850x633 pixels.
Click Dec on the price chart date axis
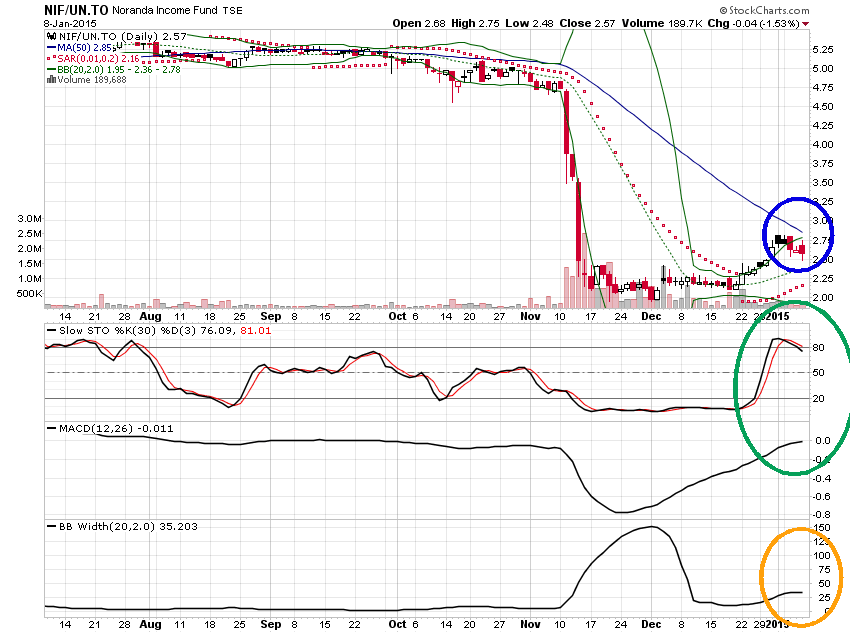(x=651, y=316)
